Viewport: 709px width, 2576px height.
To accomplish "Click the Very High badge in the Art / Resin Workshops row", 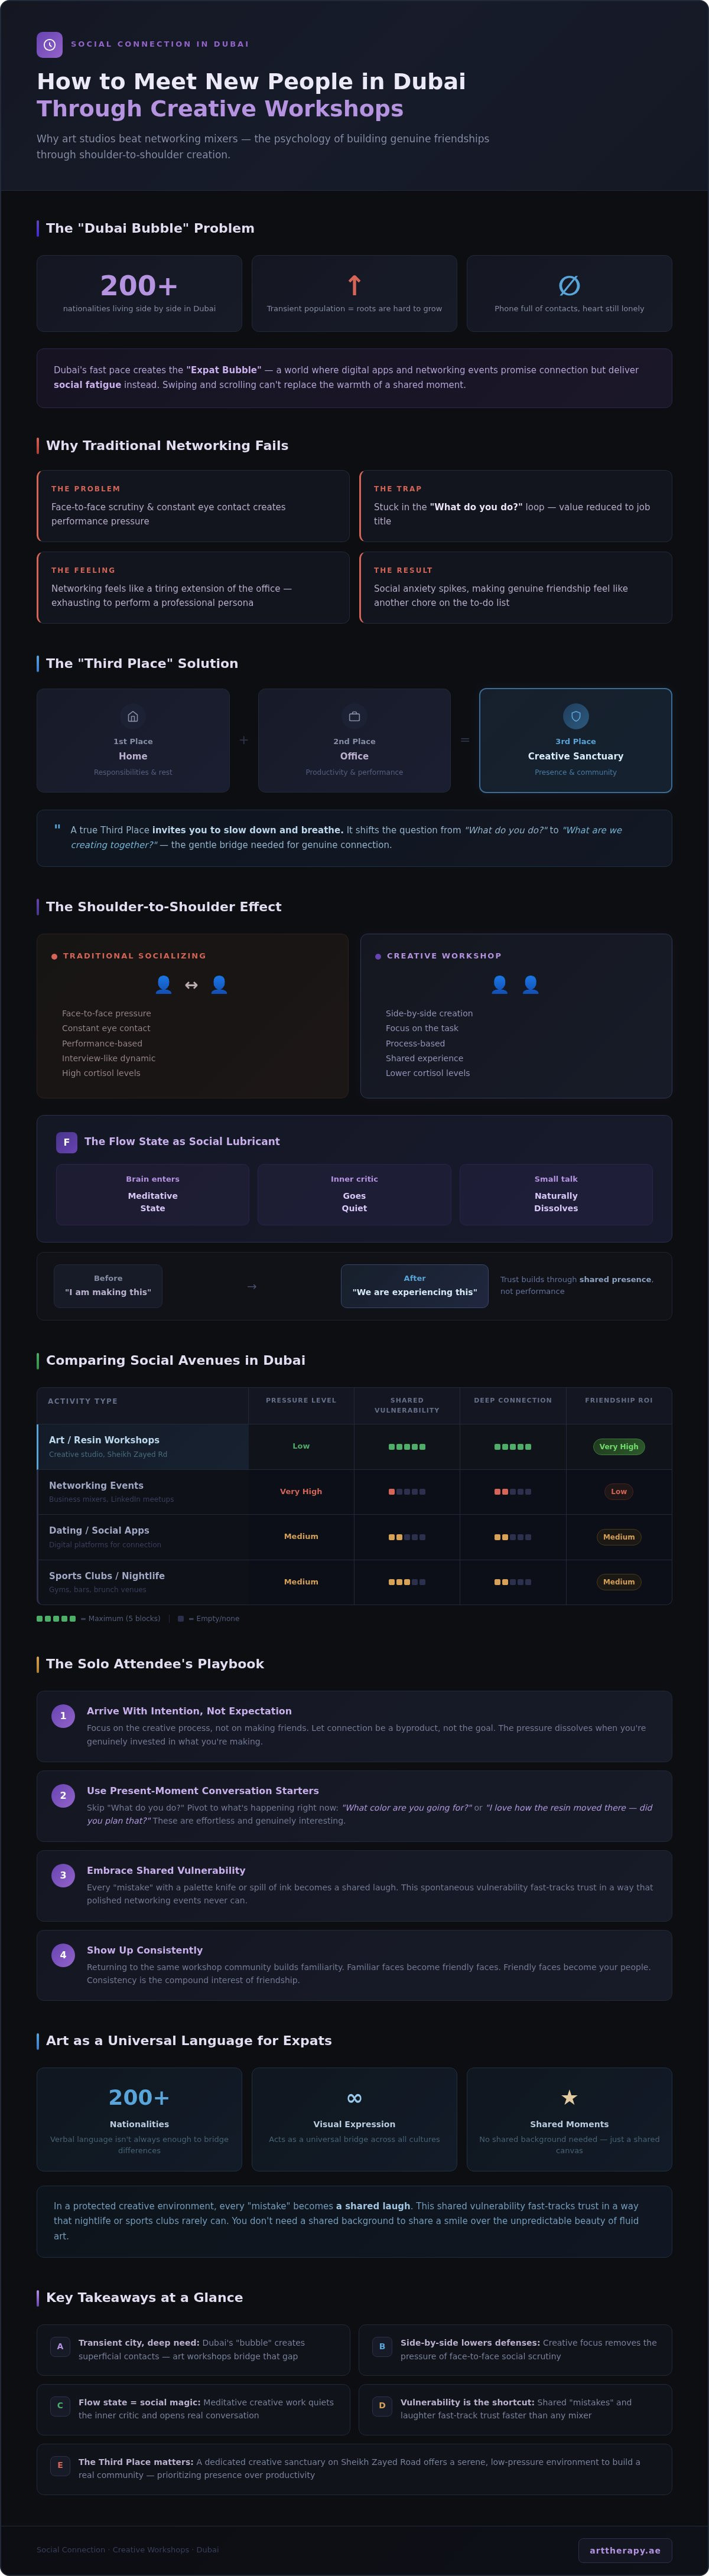I will pyautogui.click(x=619, y=1446).
